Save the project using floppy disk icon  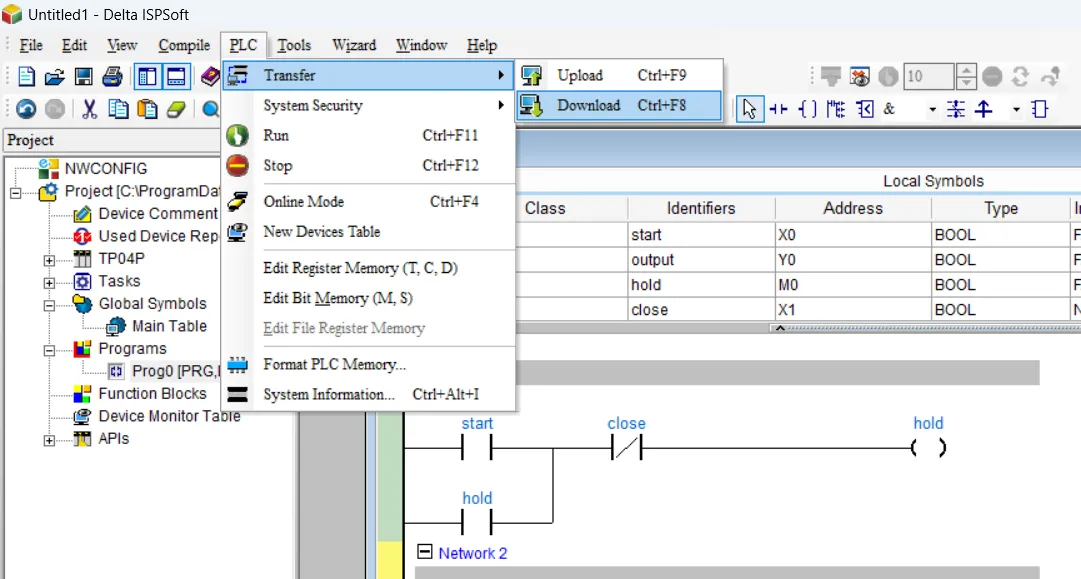click(83, 77)
